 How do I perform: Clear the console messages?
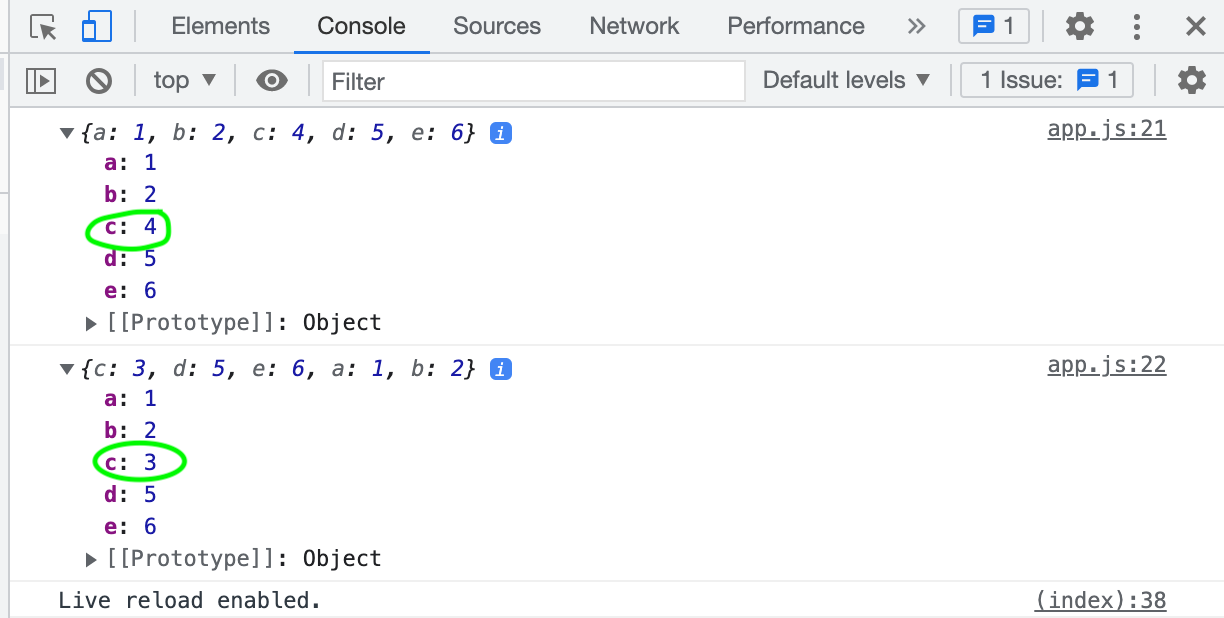click(96, 80)
